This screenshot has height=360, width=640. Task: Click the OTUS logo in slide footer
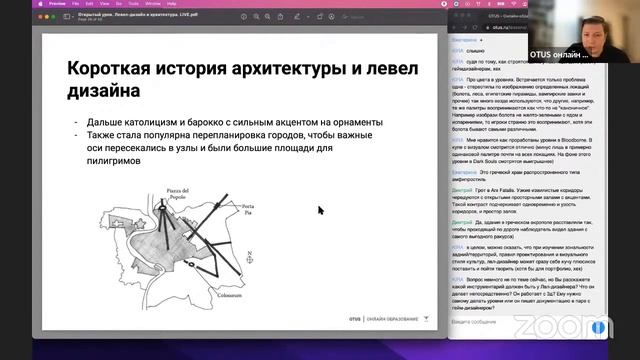pos(355,319)
